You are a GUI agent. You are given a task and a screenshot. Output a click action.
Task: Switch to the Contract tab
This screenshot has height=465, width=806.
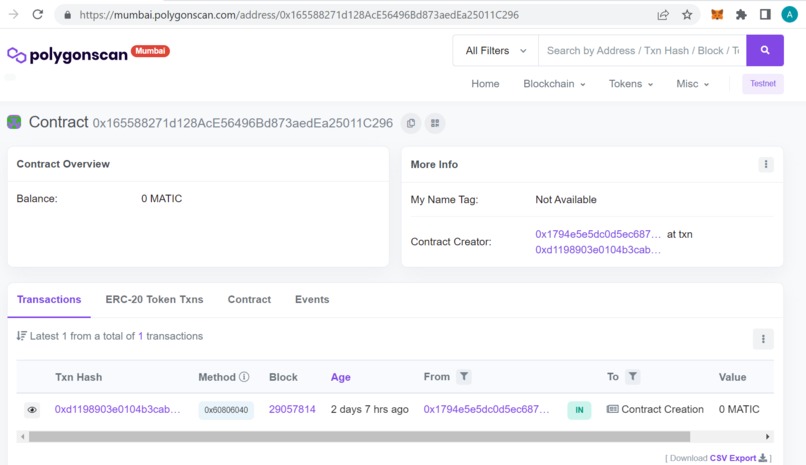pos(249,300)
